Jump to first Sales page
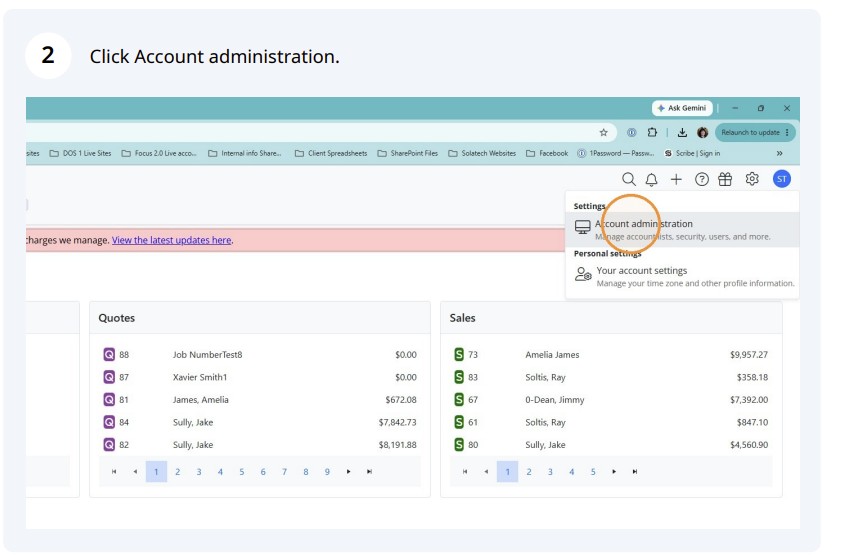Image resolution: width=845 pixels, height=557 pixels. [465, 472]
